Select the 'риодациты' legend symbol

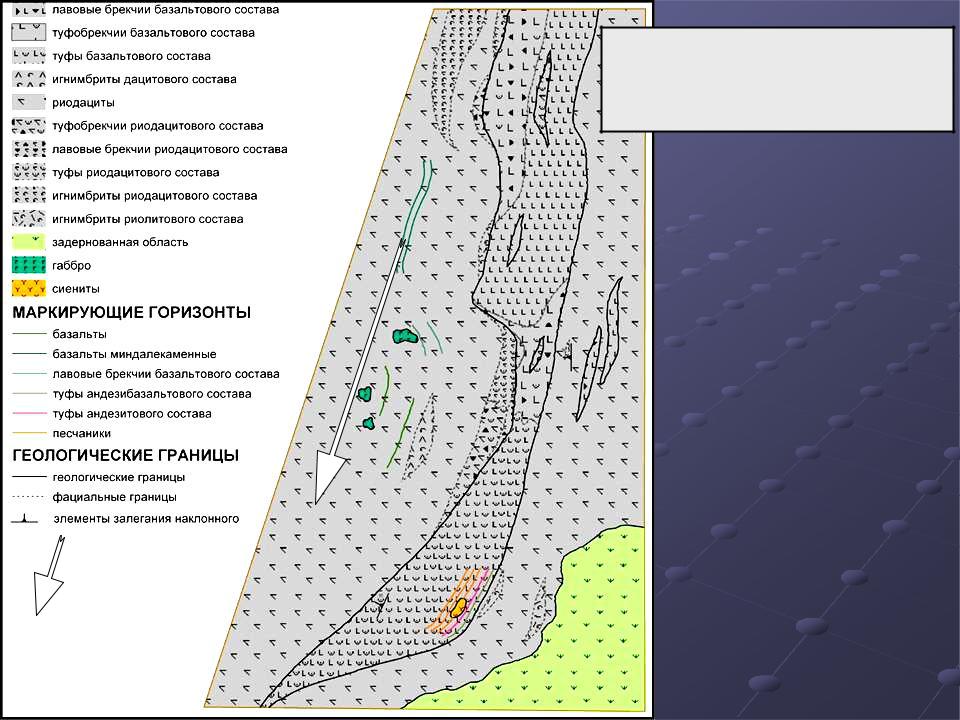click(x=29, y=102)
